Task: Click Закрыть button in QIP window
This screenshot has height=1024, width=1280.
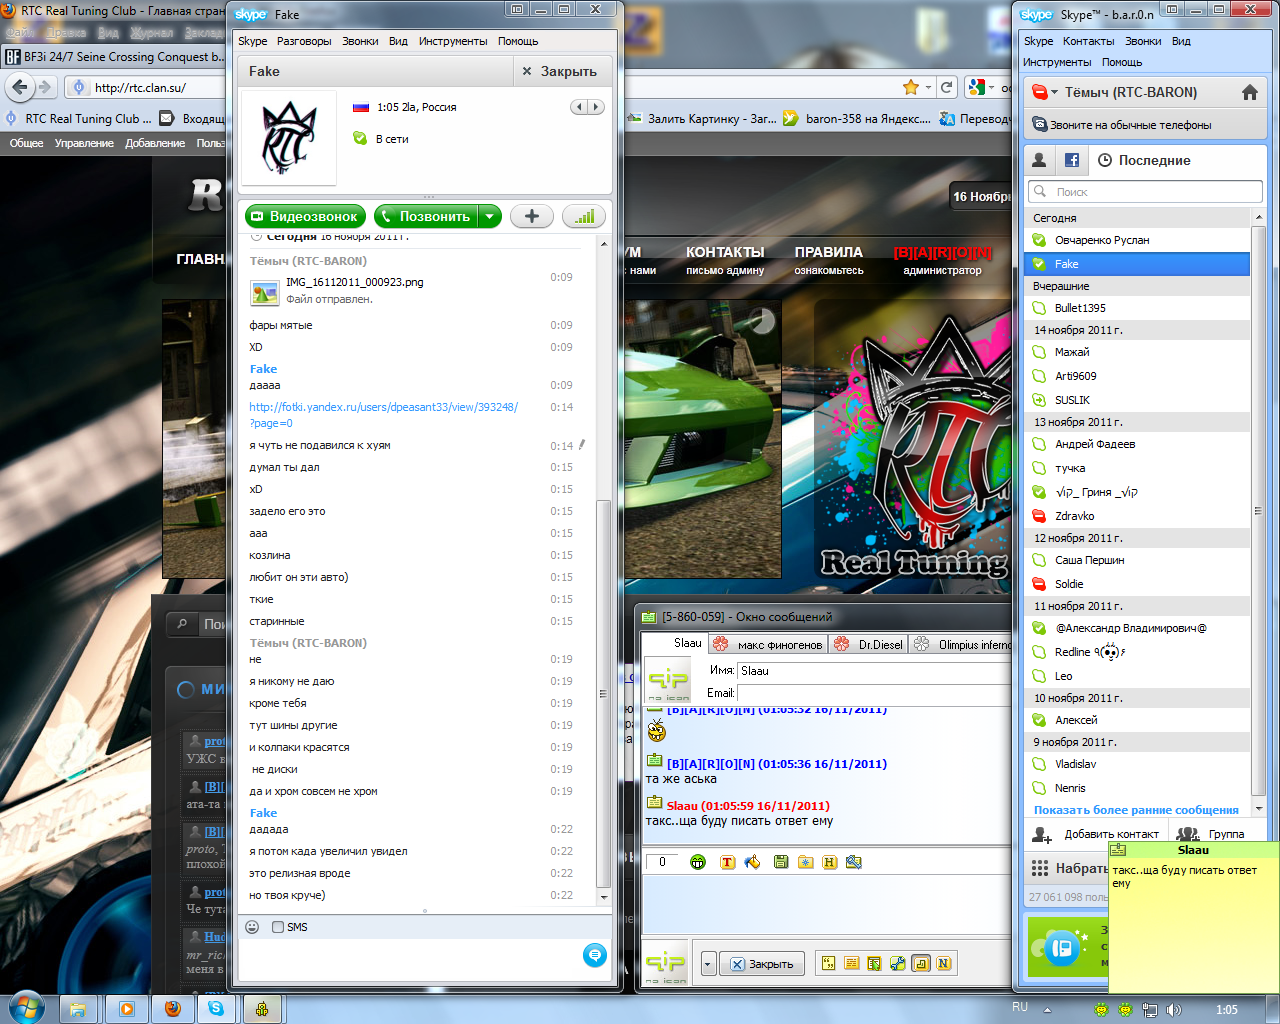Action: [x=762, y=964]
